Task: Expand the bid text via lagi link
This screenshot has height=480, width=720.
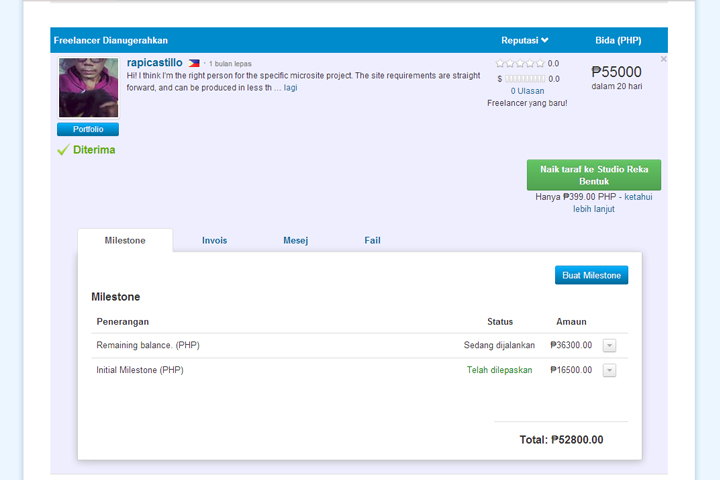Action: pyautogui.click(x=290, y=88)
